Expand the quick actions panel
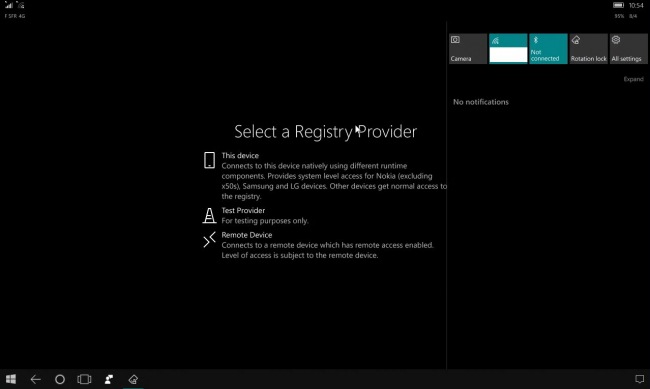 click(x=633, y=79)
